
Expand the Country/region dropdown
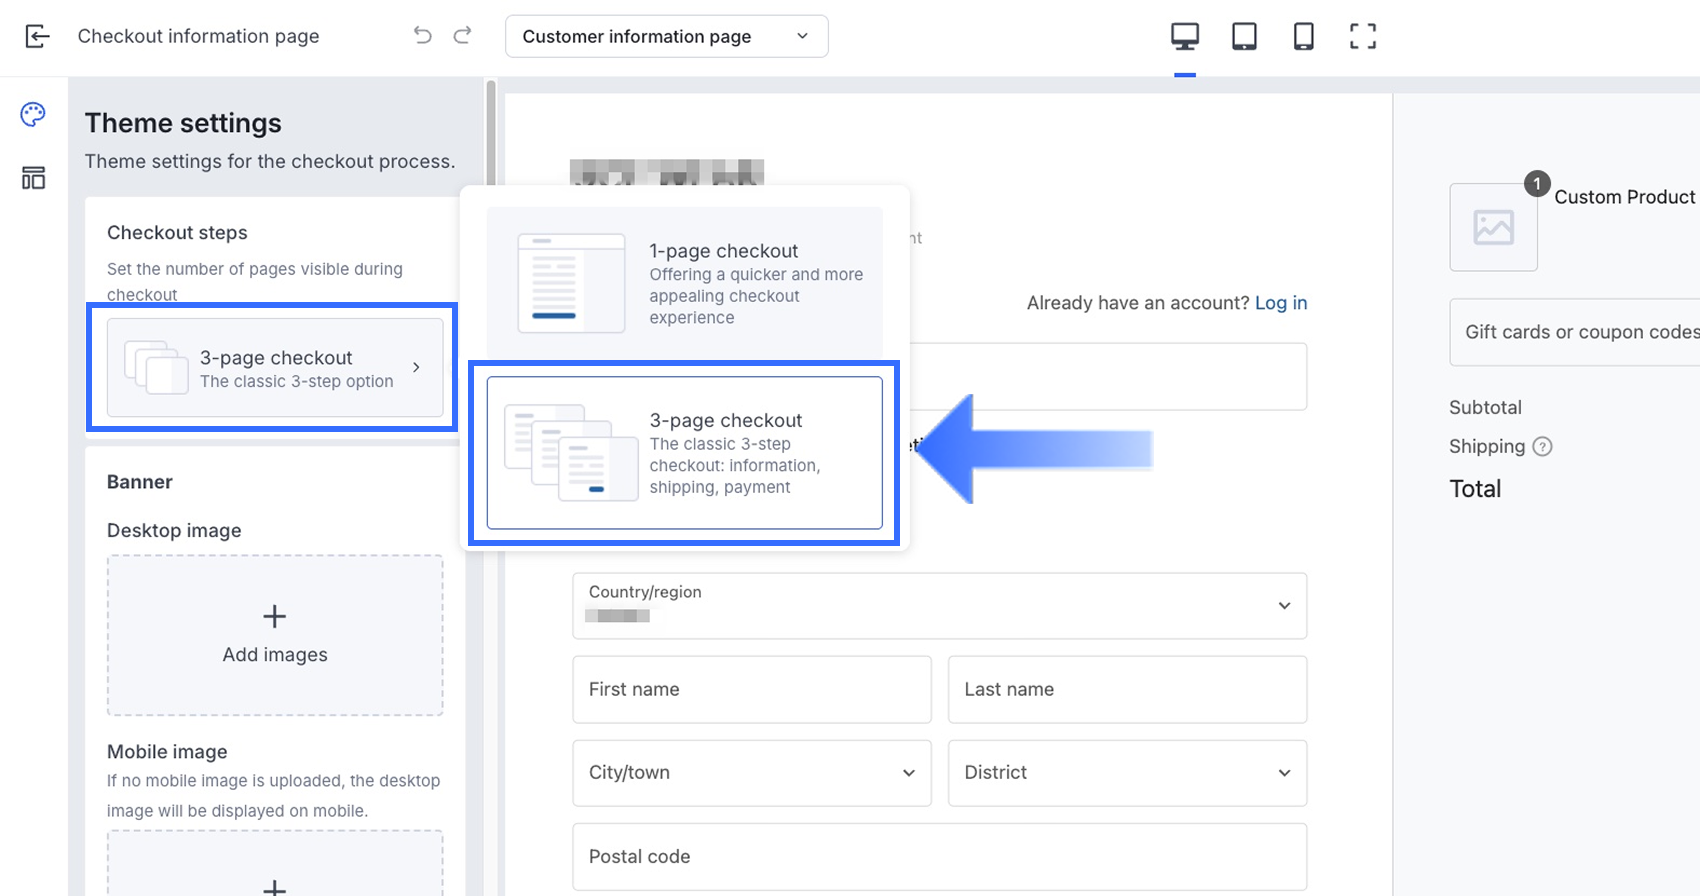tap(939, 606)
